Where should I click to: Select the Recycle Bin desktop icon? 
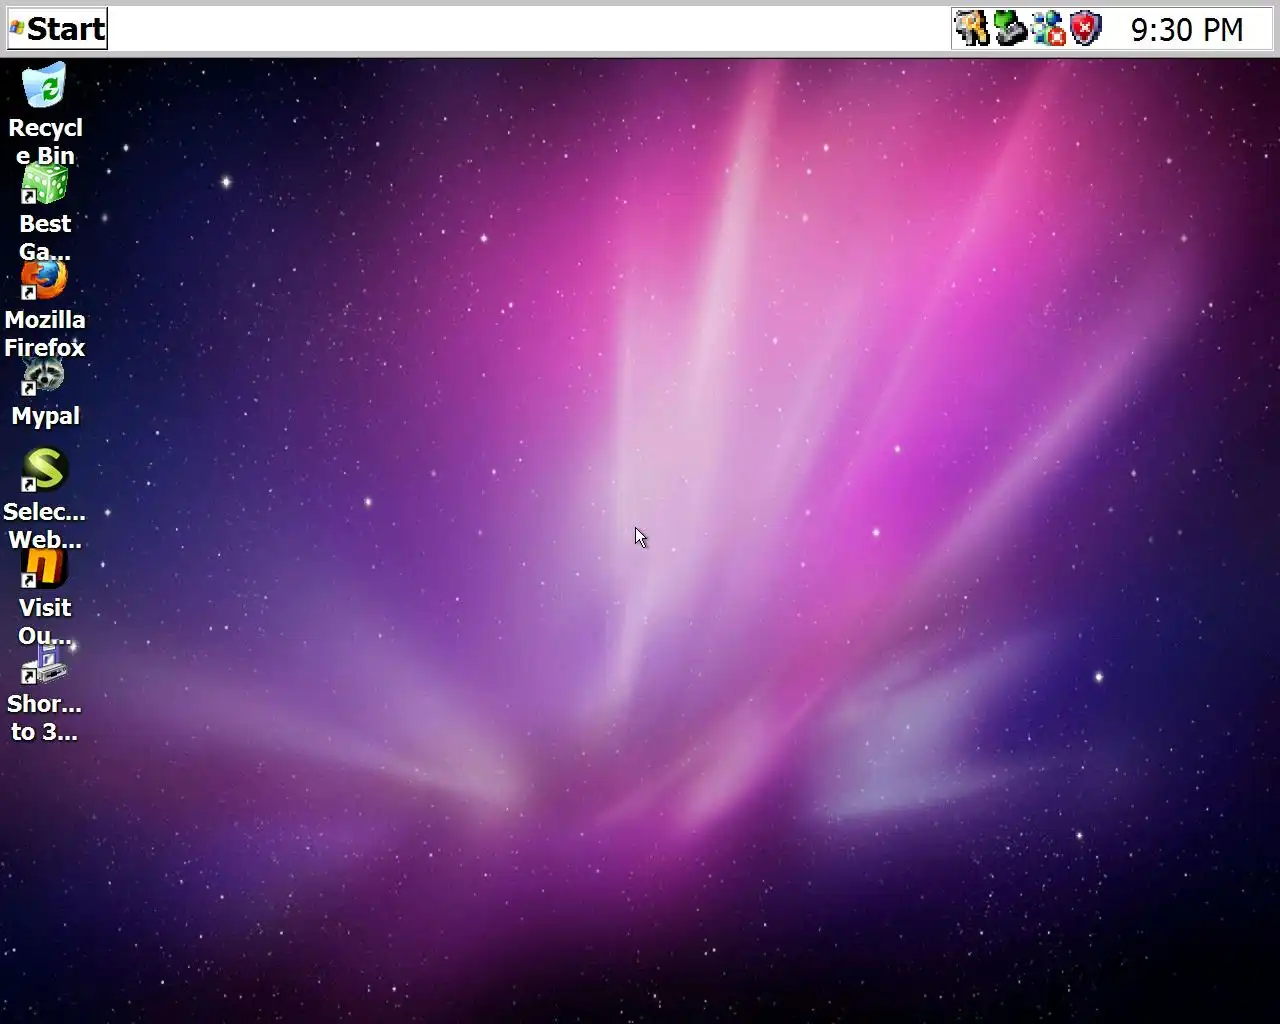(x=45, y=86)
